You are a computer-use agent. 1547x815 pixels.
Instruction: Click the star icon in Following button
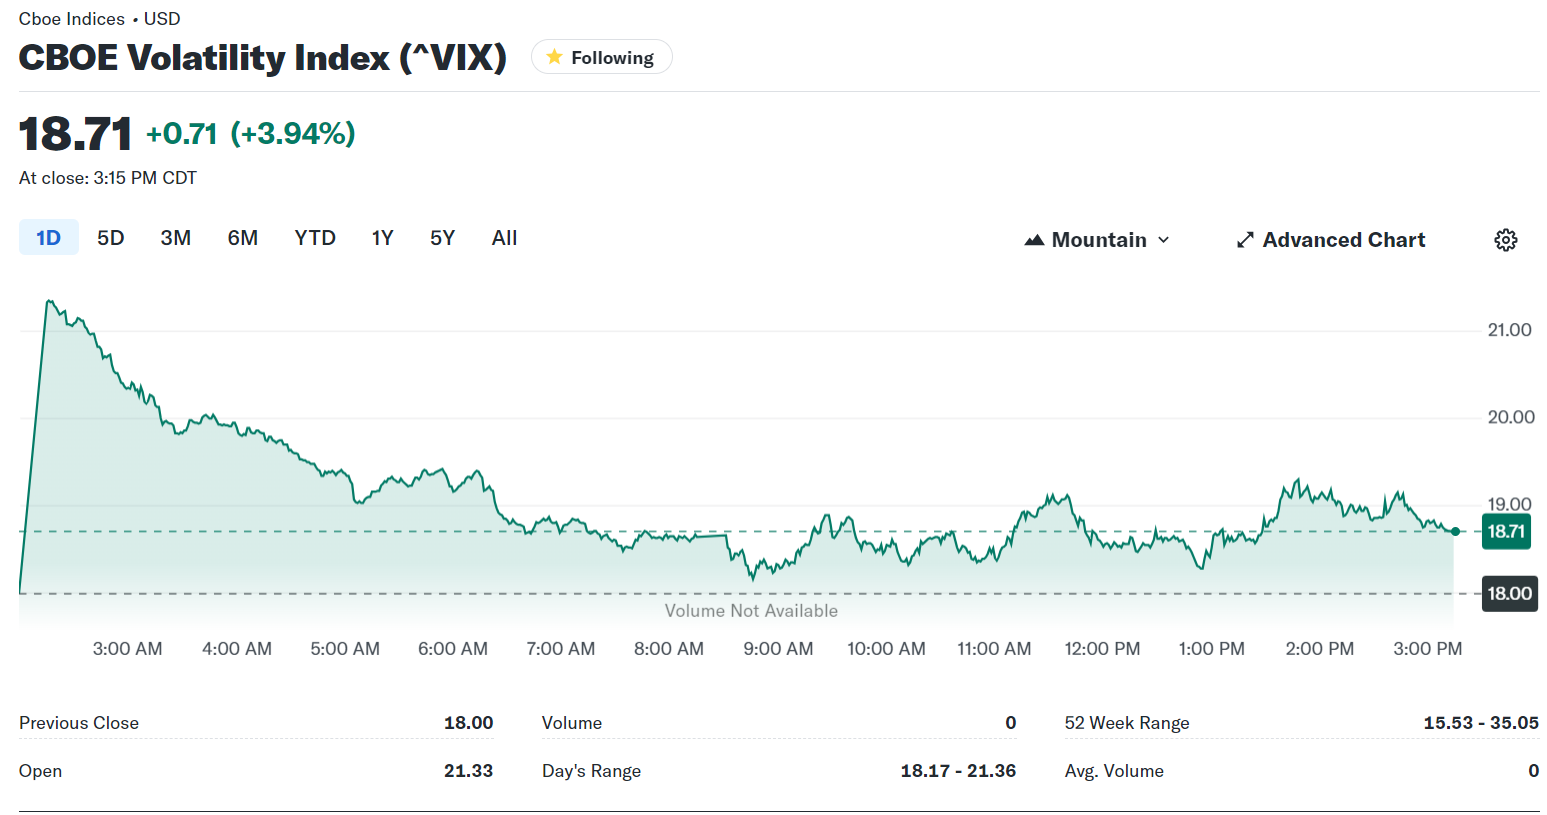pyautogui.click(x=554, y=57)
